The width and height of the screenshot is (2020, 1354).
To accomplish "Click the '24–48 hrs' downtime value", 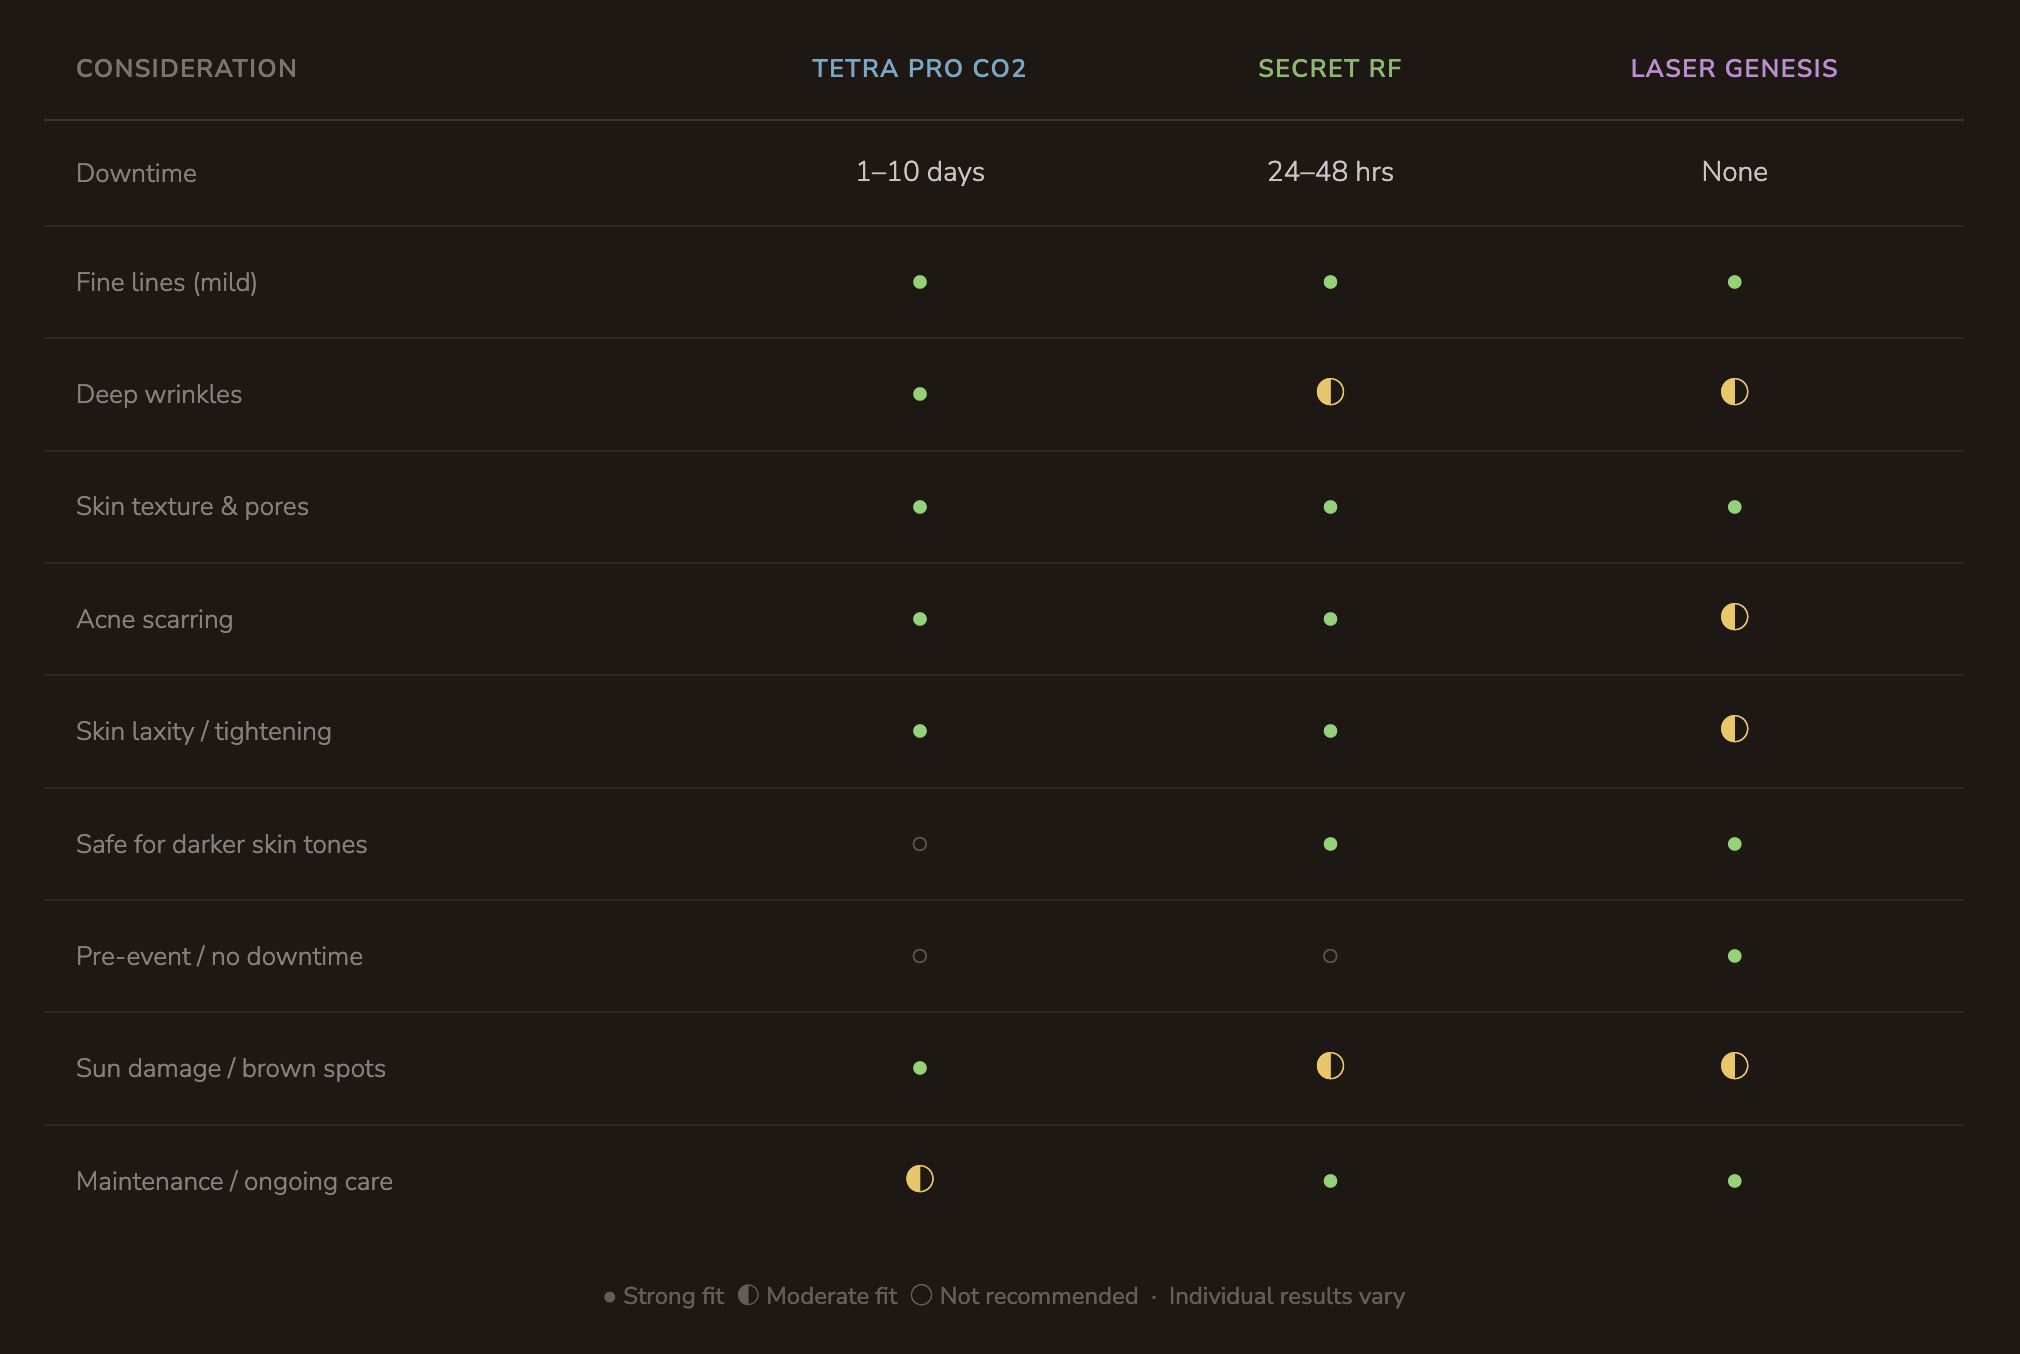I will coord(1330,172).
